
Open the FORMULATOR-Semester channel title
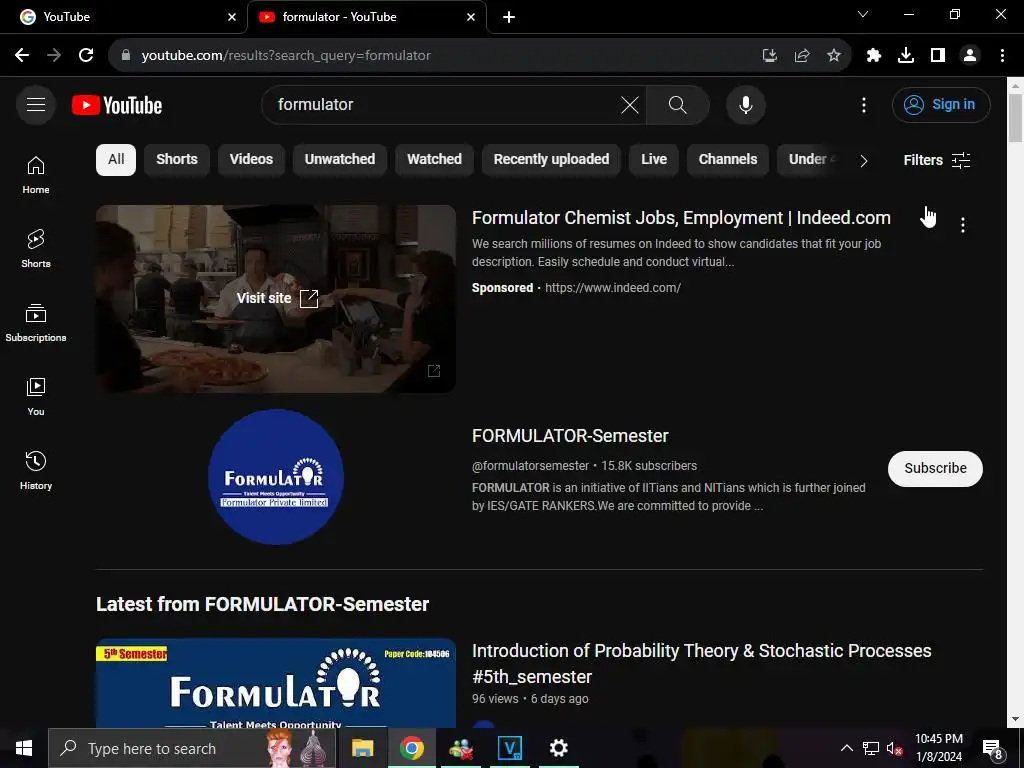[570, 436]
